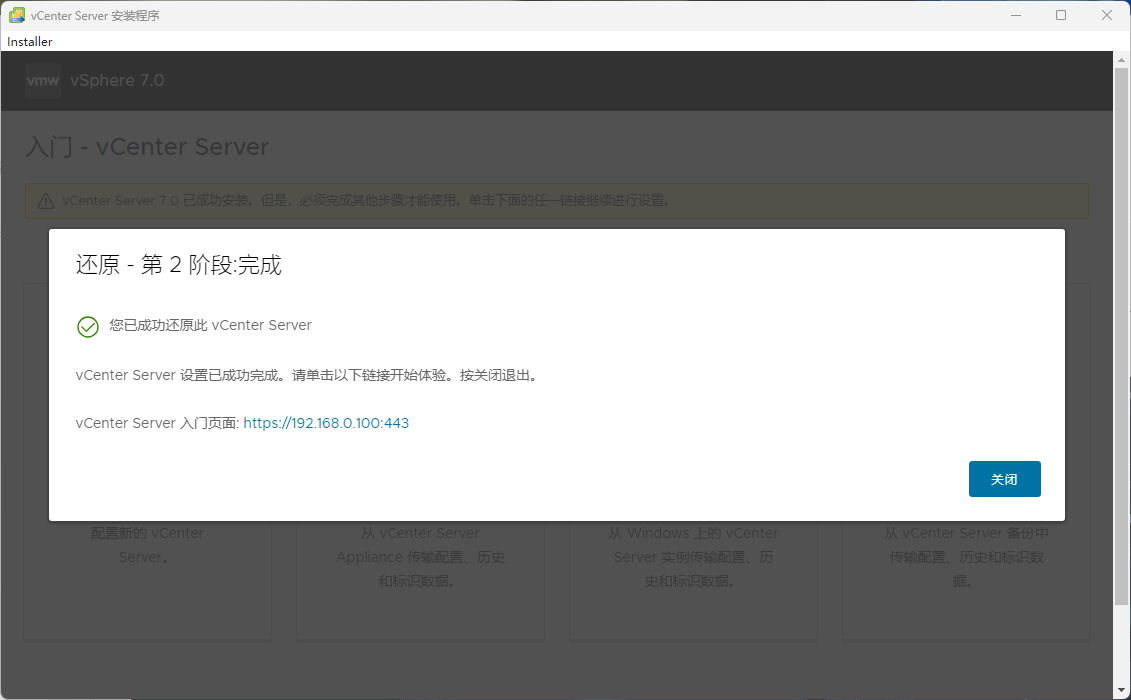Image resolution: width=1131 pixels, height=700 pixels.
Task: Click the 还原 - 第 2 阶段:完成 dialog title
Action: click(179, 265)
